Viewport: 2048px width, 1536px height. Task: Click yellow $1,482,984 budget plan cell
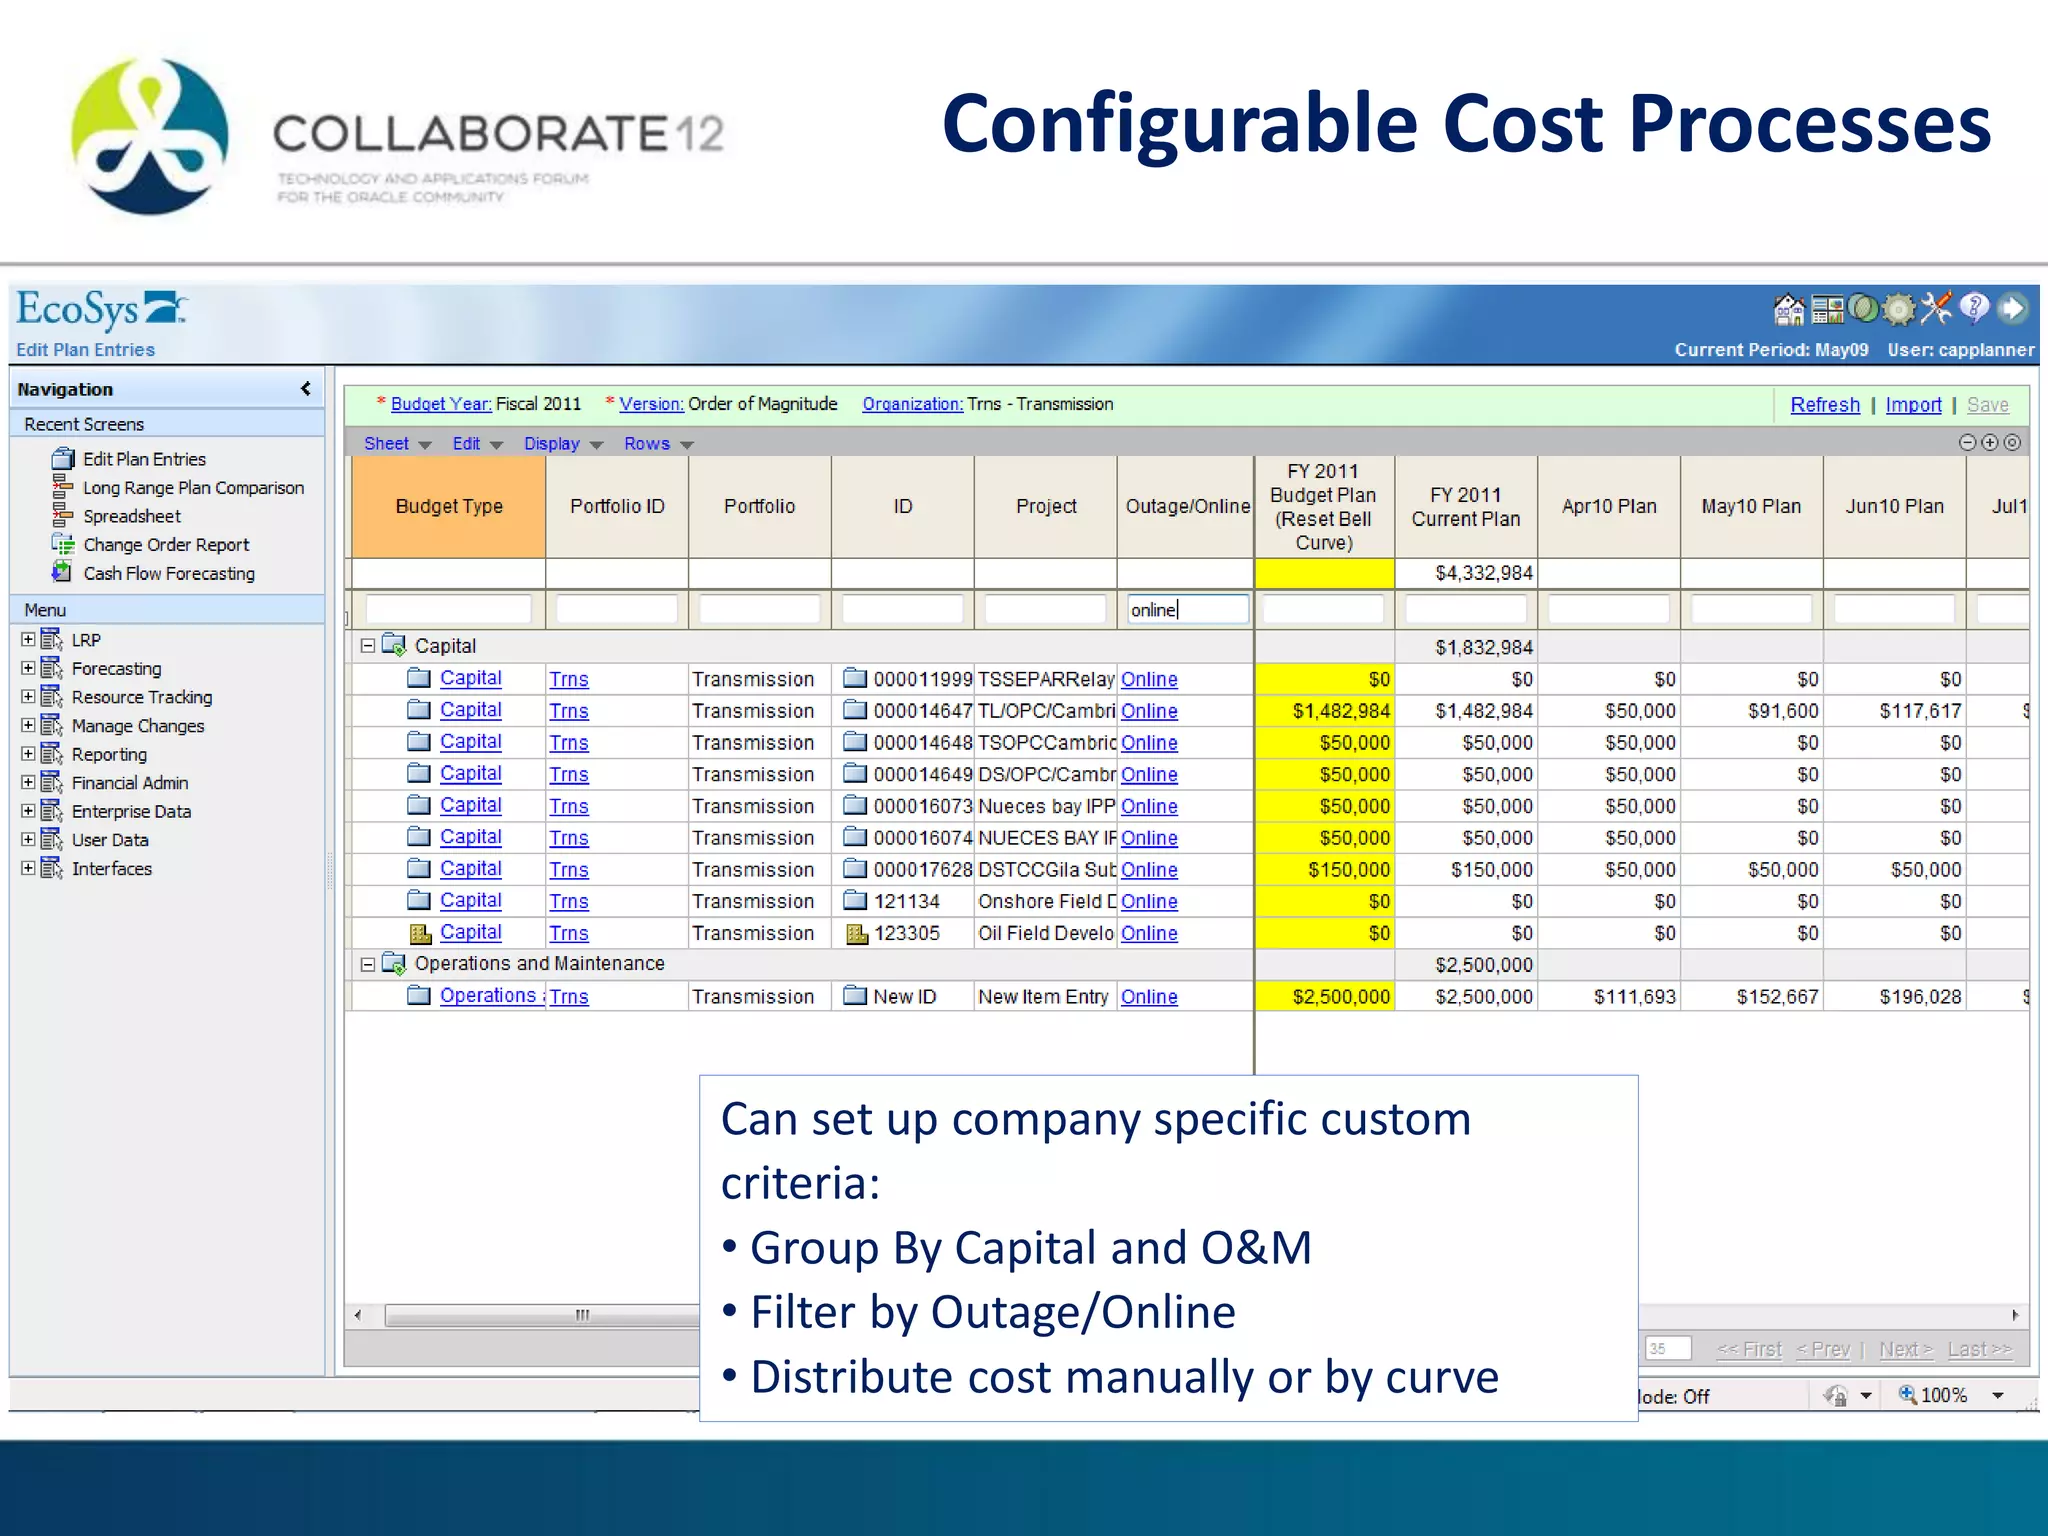[1324, 710]
